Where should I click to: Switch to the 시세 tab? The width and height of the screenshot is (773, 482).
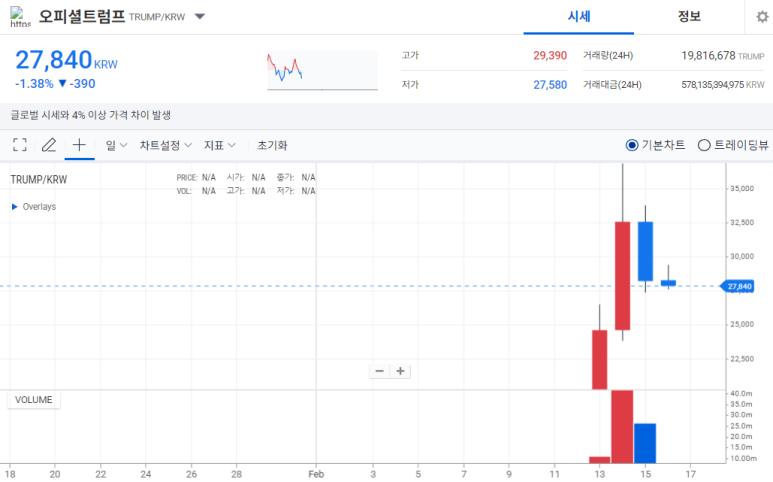coord(579,17)
